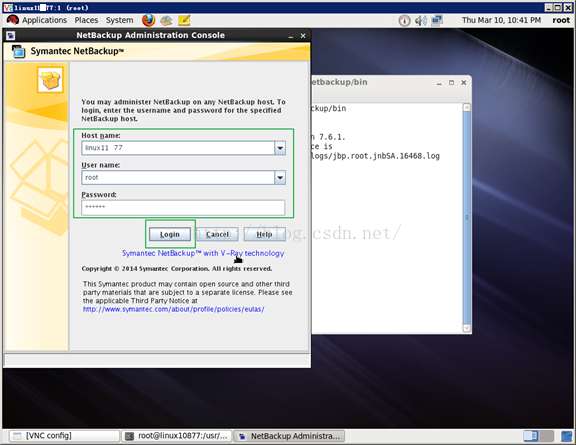The width and height of the screenshot is (576, 445).
Task: Open the Places menu
Action: click(86, 20)
